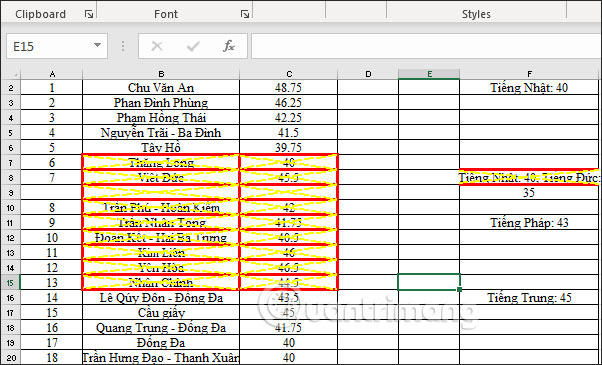Image resolution: width=602 pixels, height=365 pixels.
Task: Click the Insert Function fx icon
Action: point(229,46)
